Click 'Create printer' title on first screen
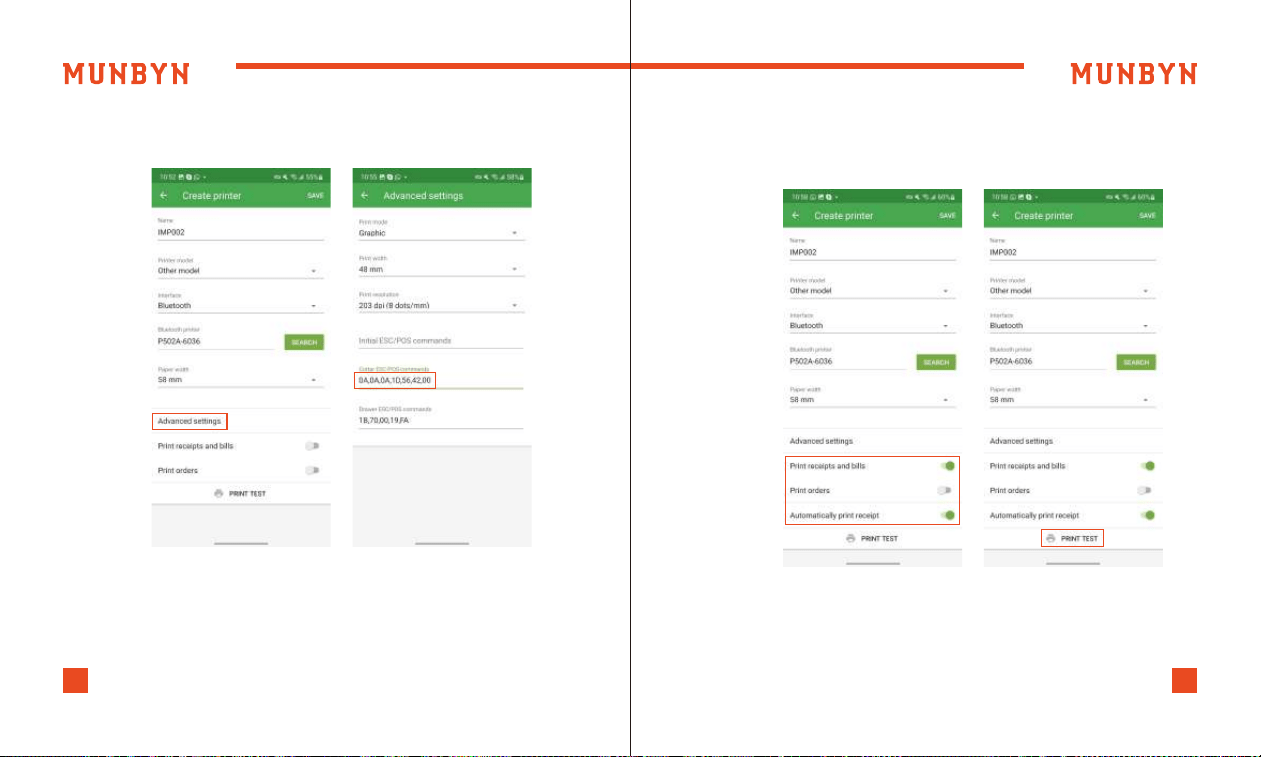Viewport: 1261px width, 757px height. [212, 196]
